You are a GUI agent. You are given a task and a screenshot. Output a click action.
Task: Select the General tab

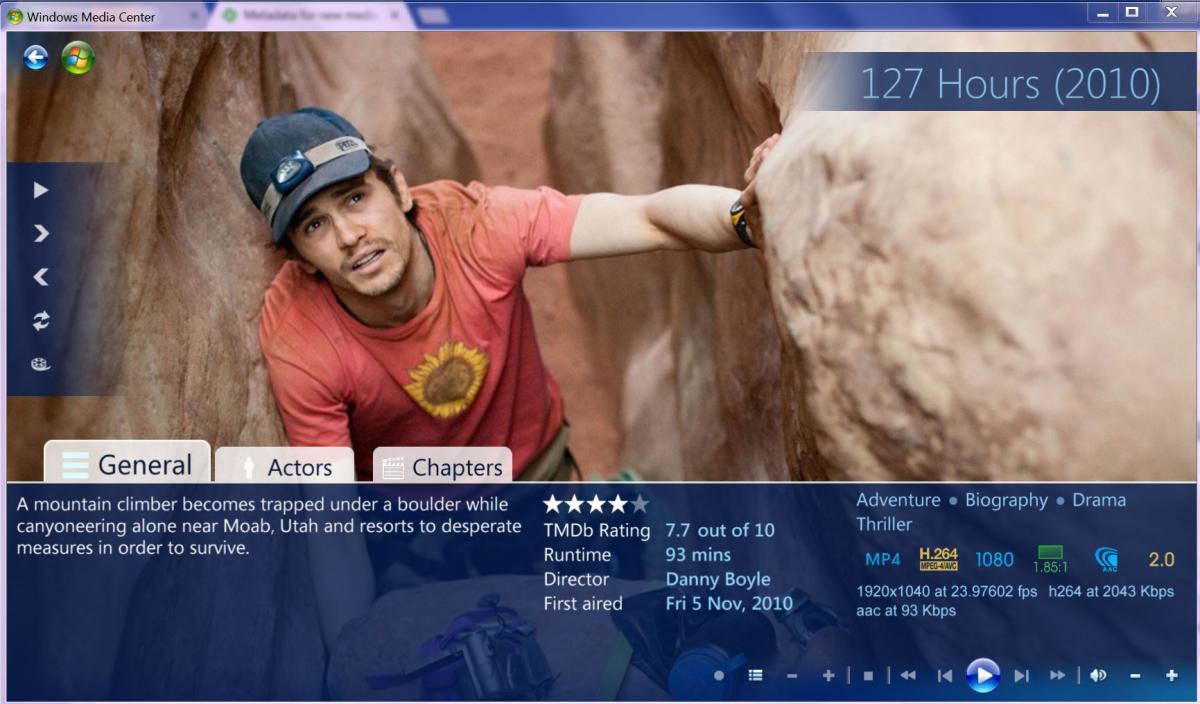[x=127, y=462]
